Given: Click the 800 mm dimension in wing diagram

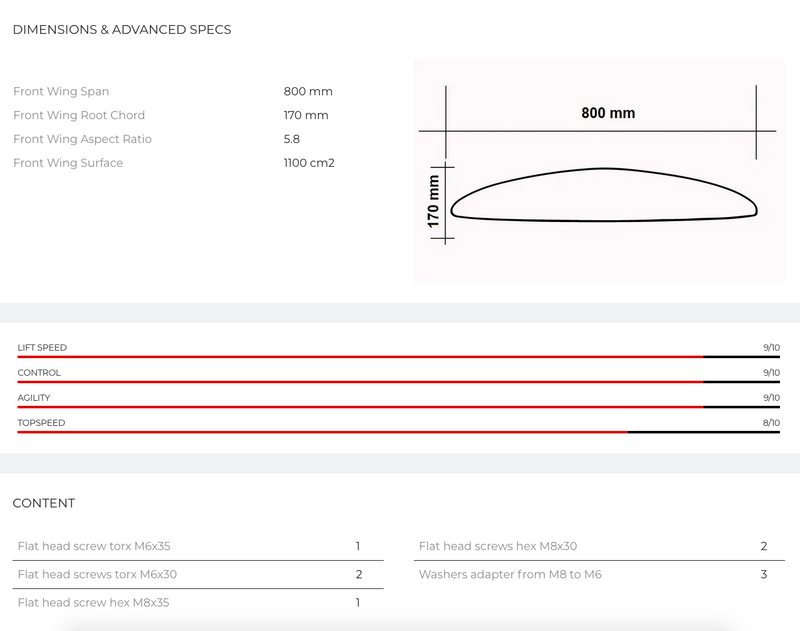Looking at the screenshot, I should (608, 113).
